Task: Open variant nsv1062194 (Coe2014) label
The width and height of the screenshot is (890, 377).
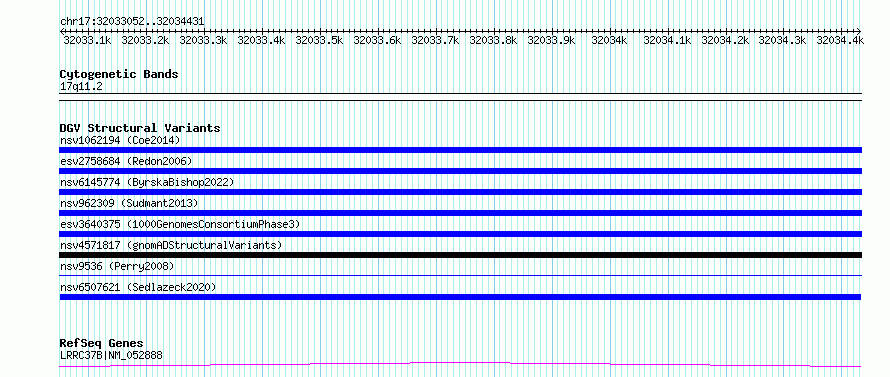Action: tap(120, 140)
